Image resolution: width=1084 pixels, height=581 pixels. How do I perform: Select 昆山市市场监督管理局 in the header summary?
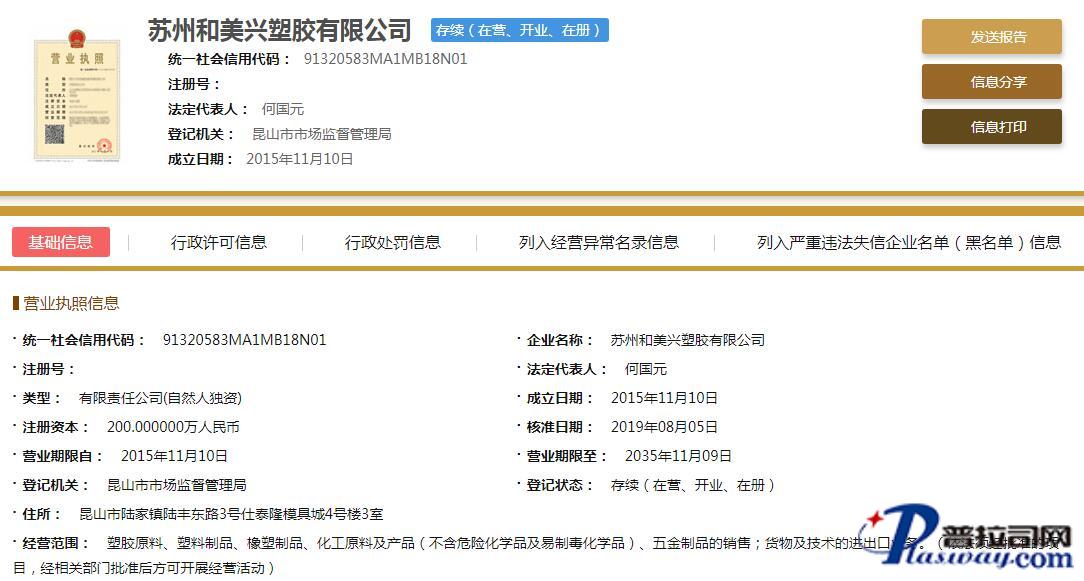tap(321, 133)
